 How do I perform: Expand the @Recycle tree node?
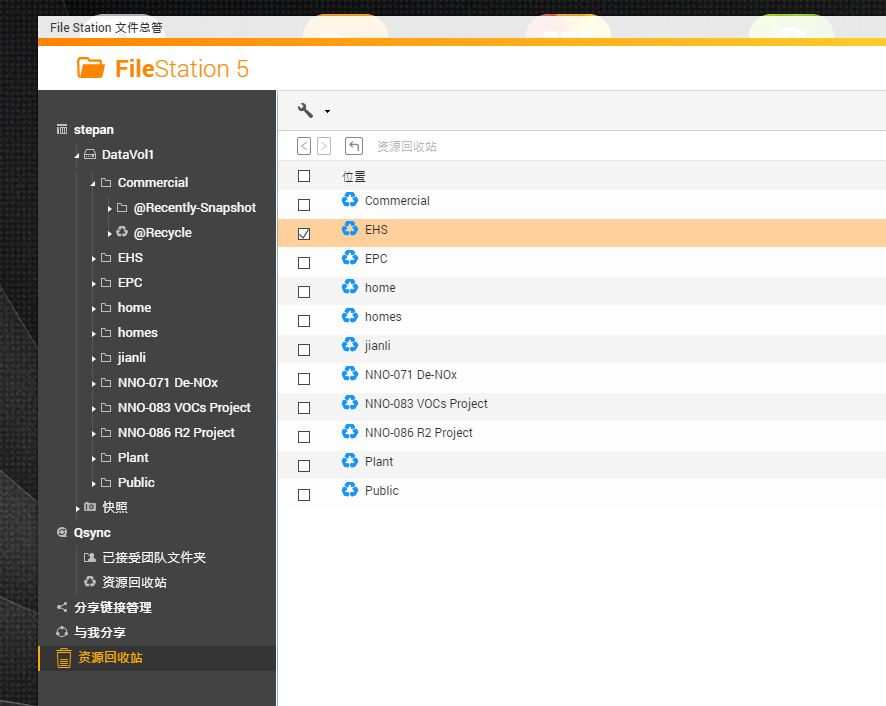click(109, 233)
